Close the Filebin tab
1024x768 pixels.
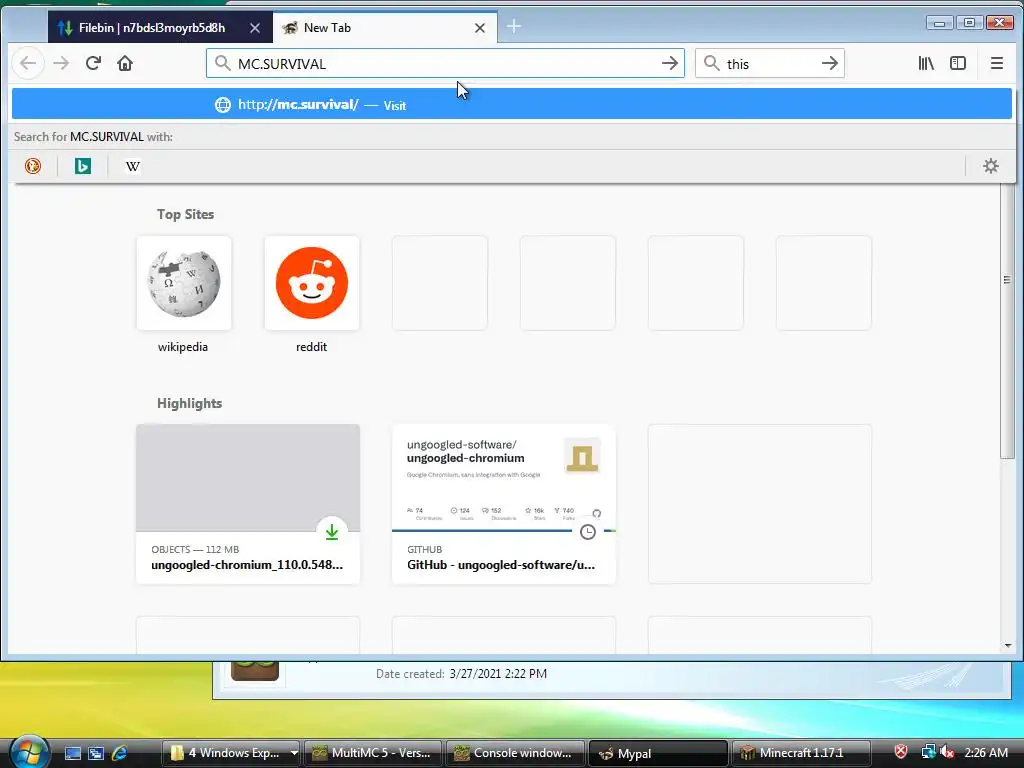coord(255,28)
